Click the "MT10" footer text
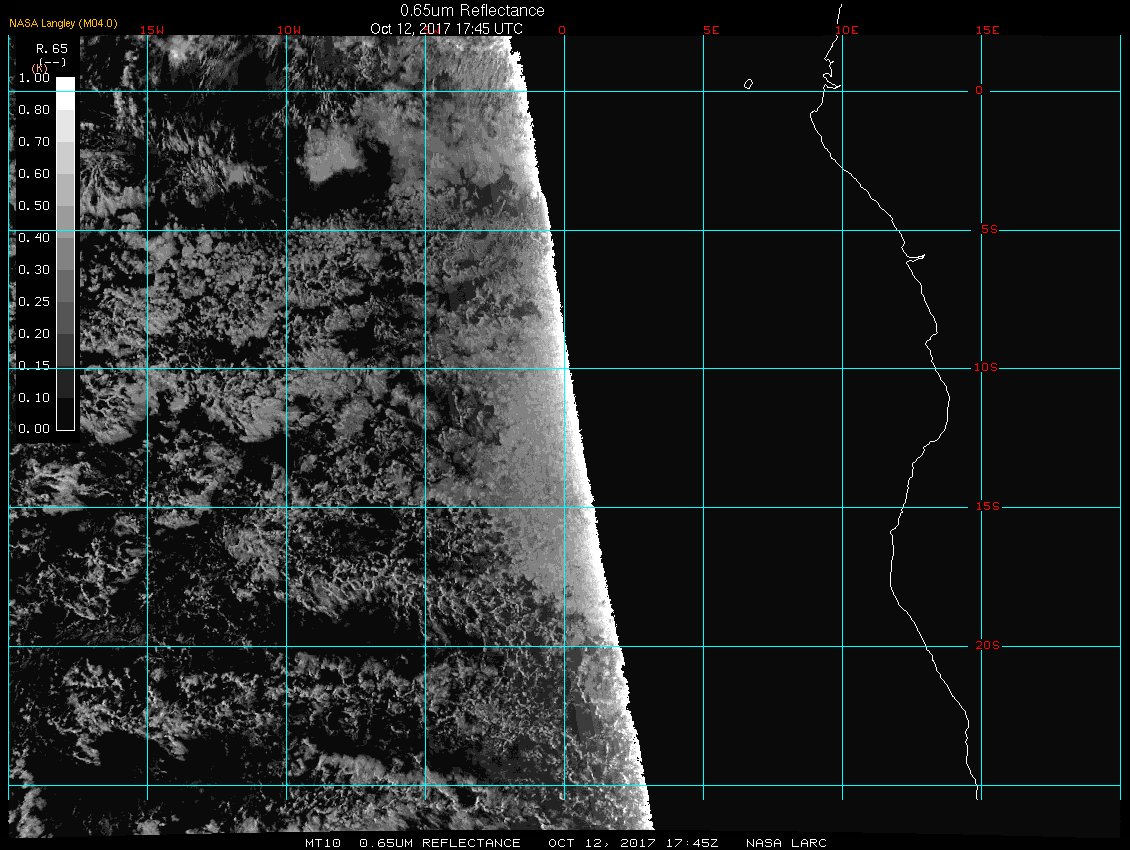1130x850 pixels. pos(322,843)
